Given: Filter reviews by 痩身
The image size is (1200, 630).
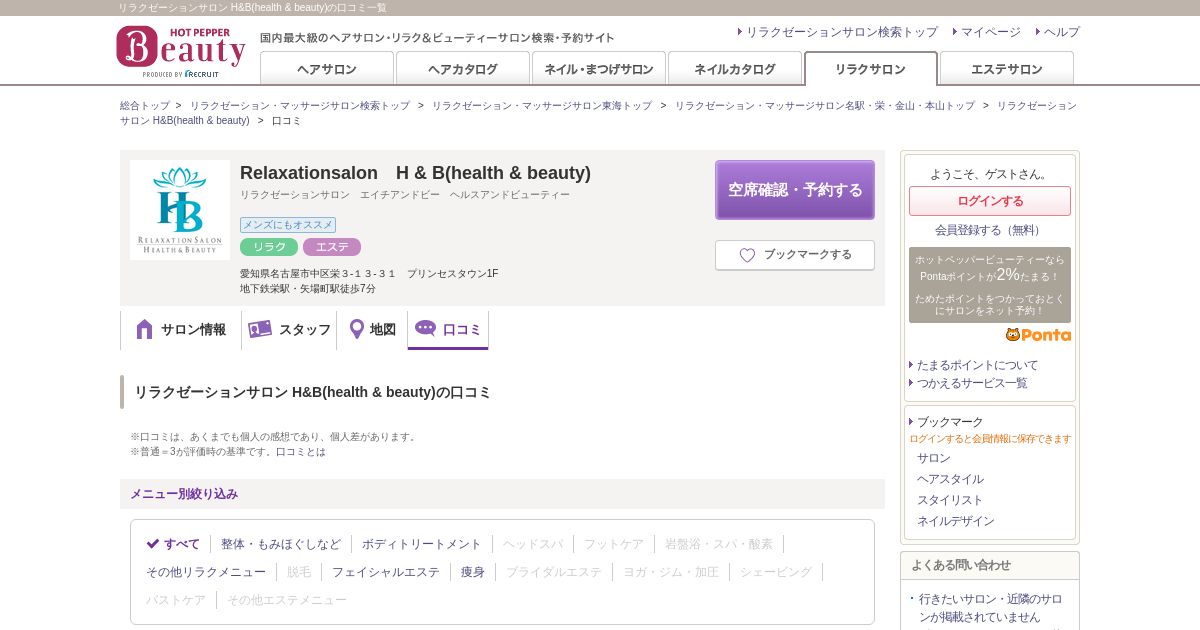Looking at the screenshot, I should point(473,572).
